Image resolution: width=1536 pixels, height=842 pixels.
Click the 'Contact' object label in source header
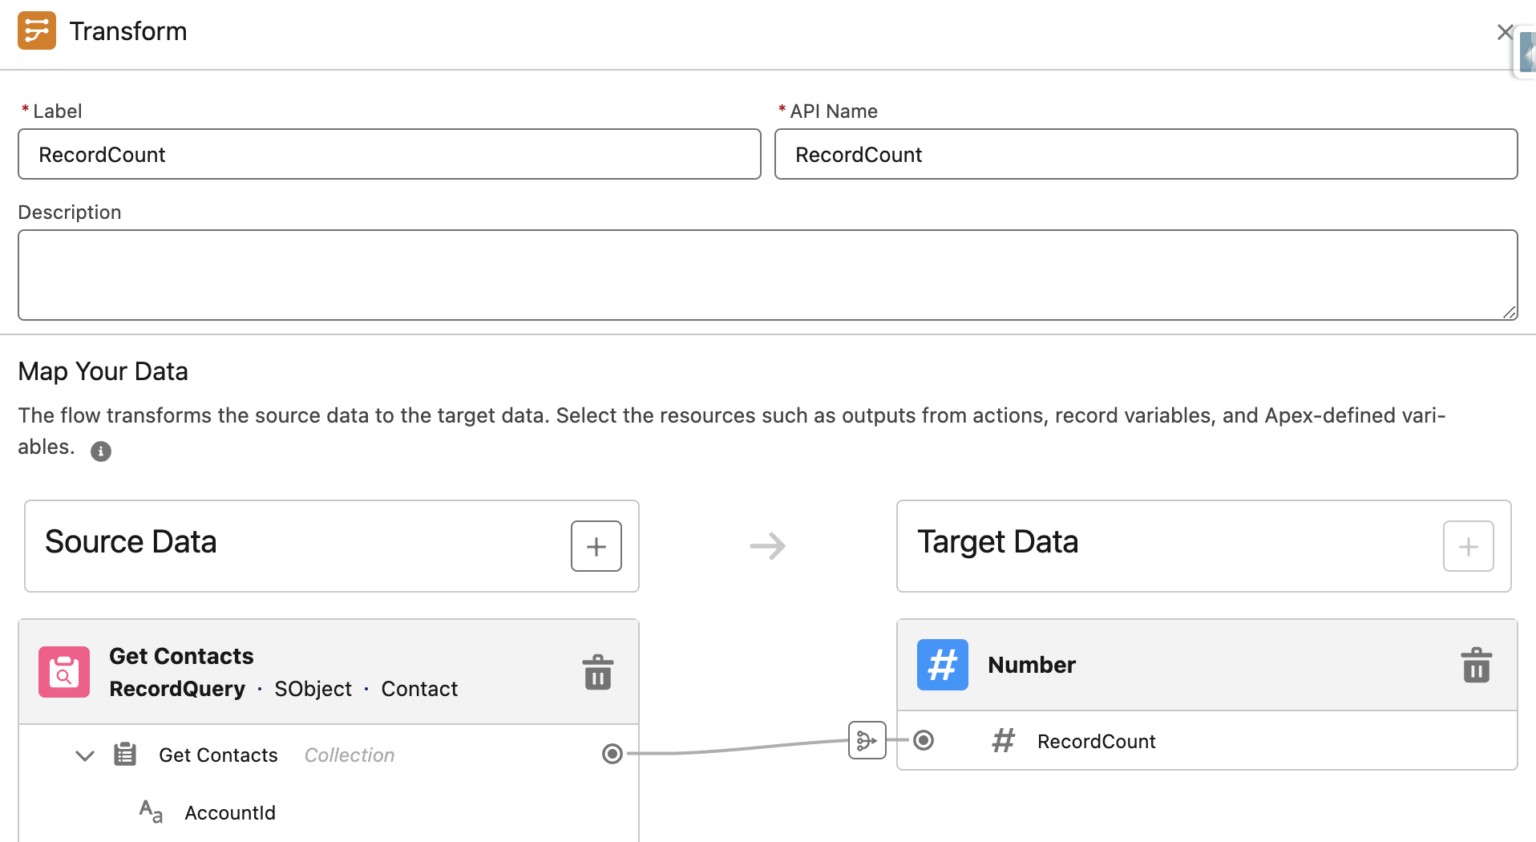tap(419, 689)
